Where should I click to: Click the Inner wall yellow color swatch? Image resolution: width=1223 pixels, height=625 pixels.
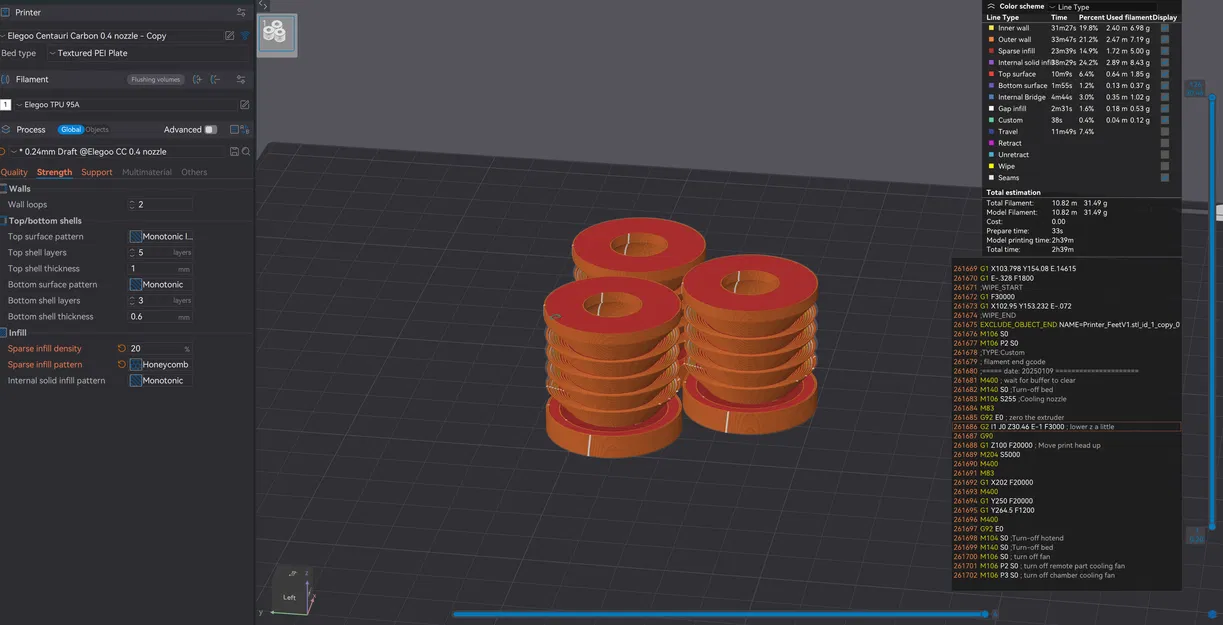tap(990, 28)
